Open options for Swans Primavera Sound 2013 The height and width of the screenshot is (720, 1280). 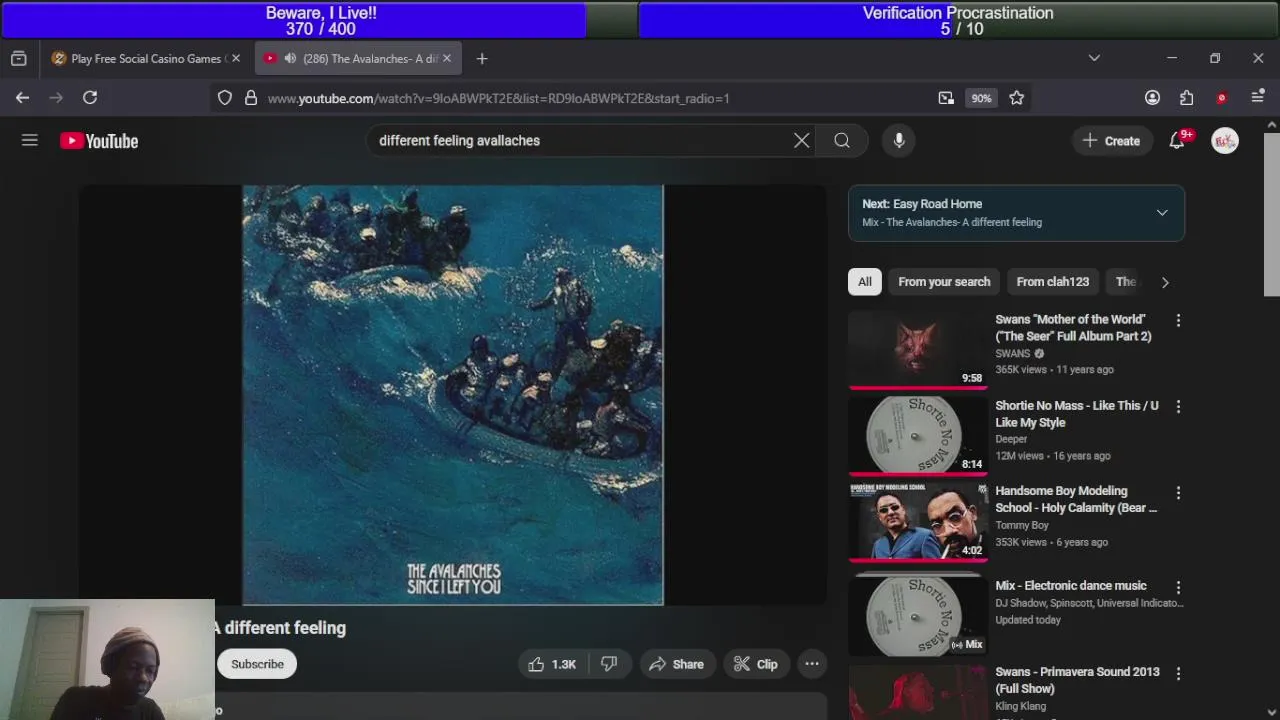tap(1178, 673)
